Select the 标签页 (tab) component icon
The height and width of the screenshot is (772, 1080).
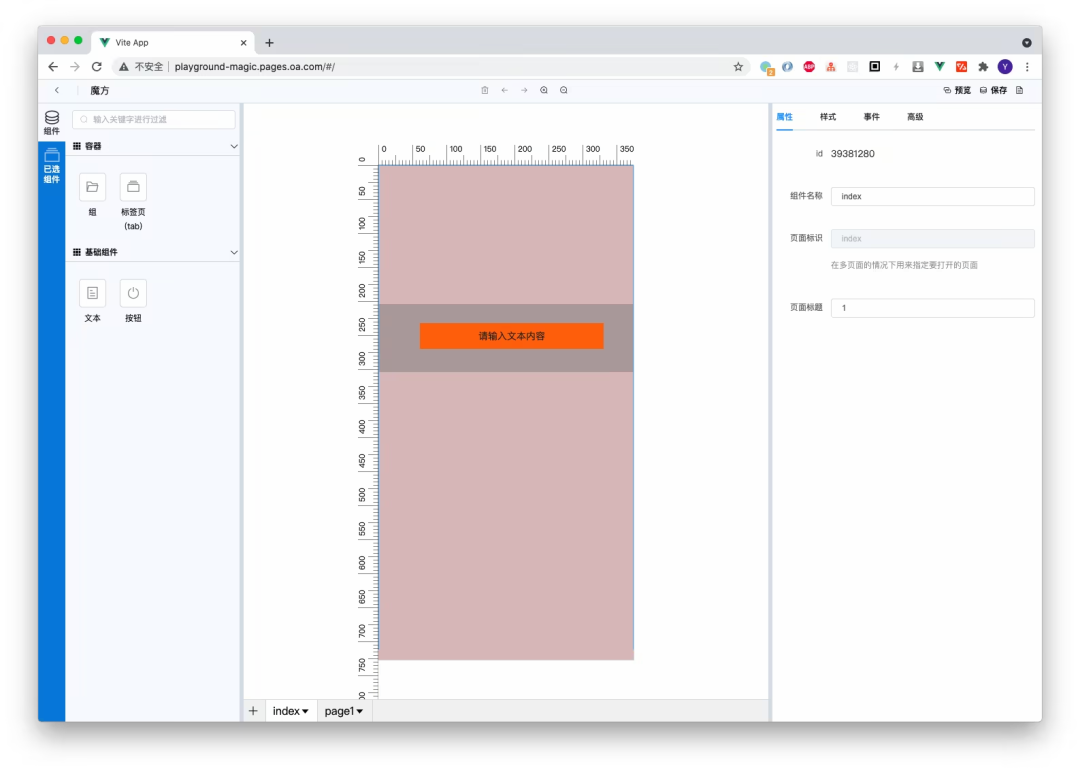click(x=133, y=187)
